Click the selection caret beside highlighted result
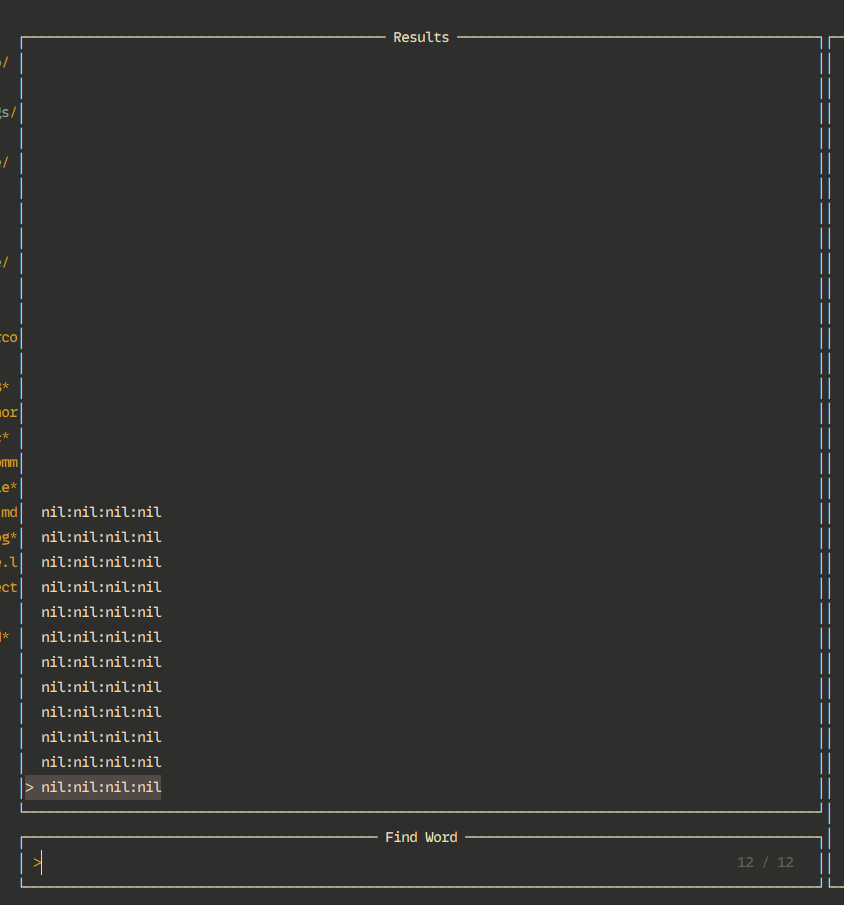 29,787
